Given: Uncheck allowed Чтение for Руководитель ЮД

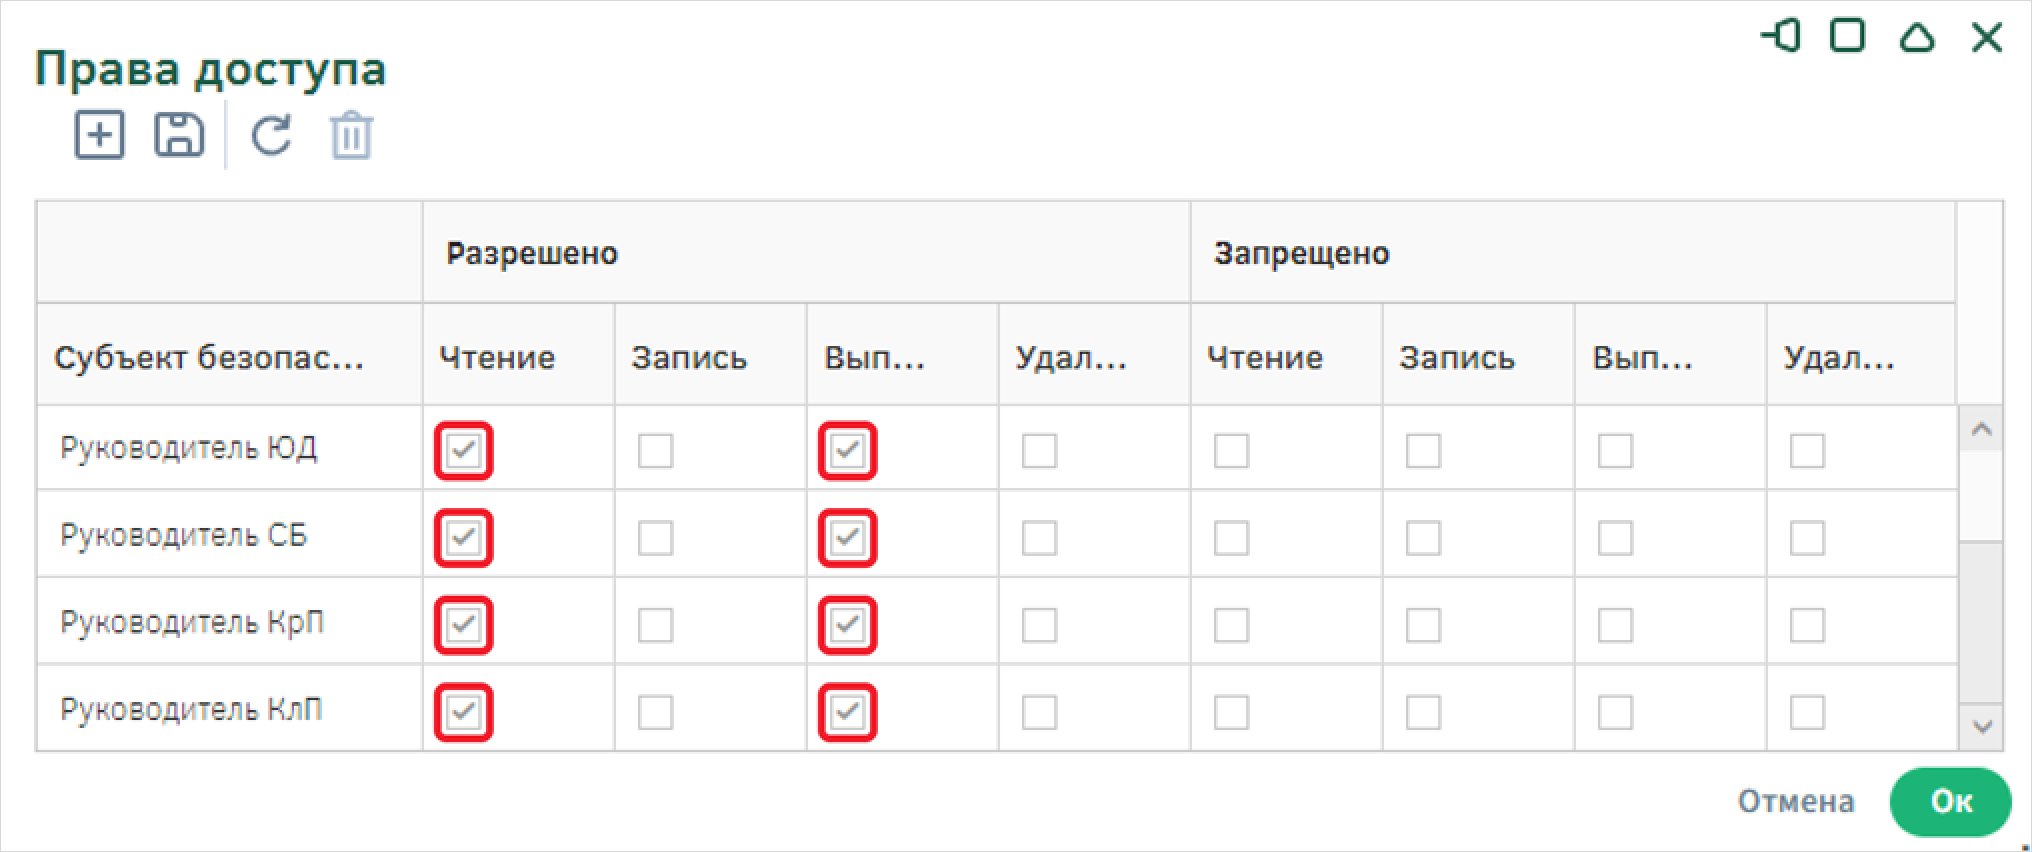Looking at the screenshot, I should coord(464,451).
